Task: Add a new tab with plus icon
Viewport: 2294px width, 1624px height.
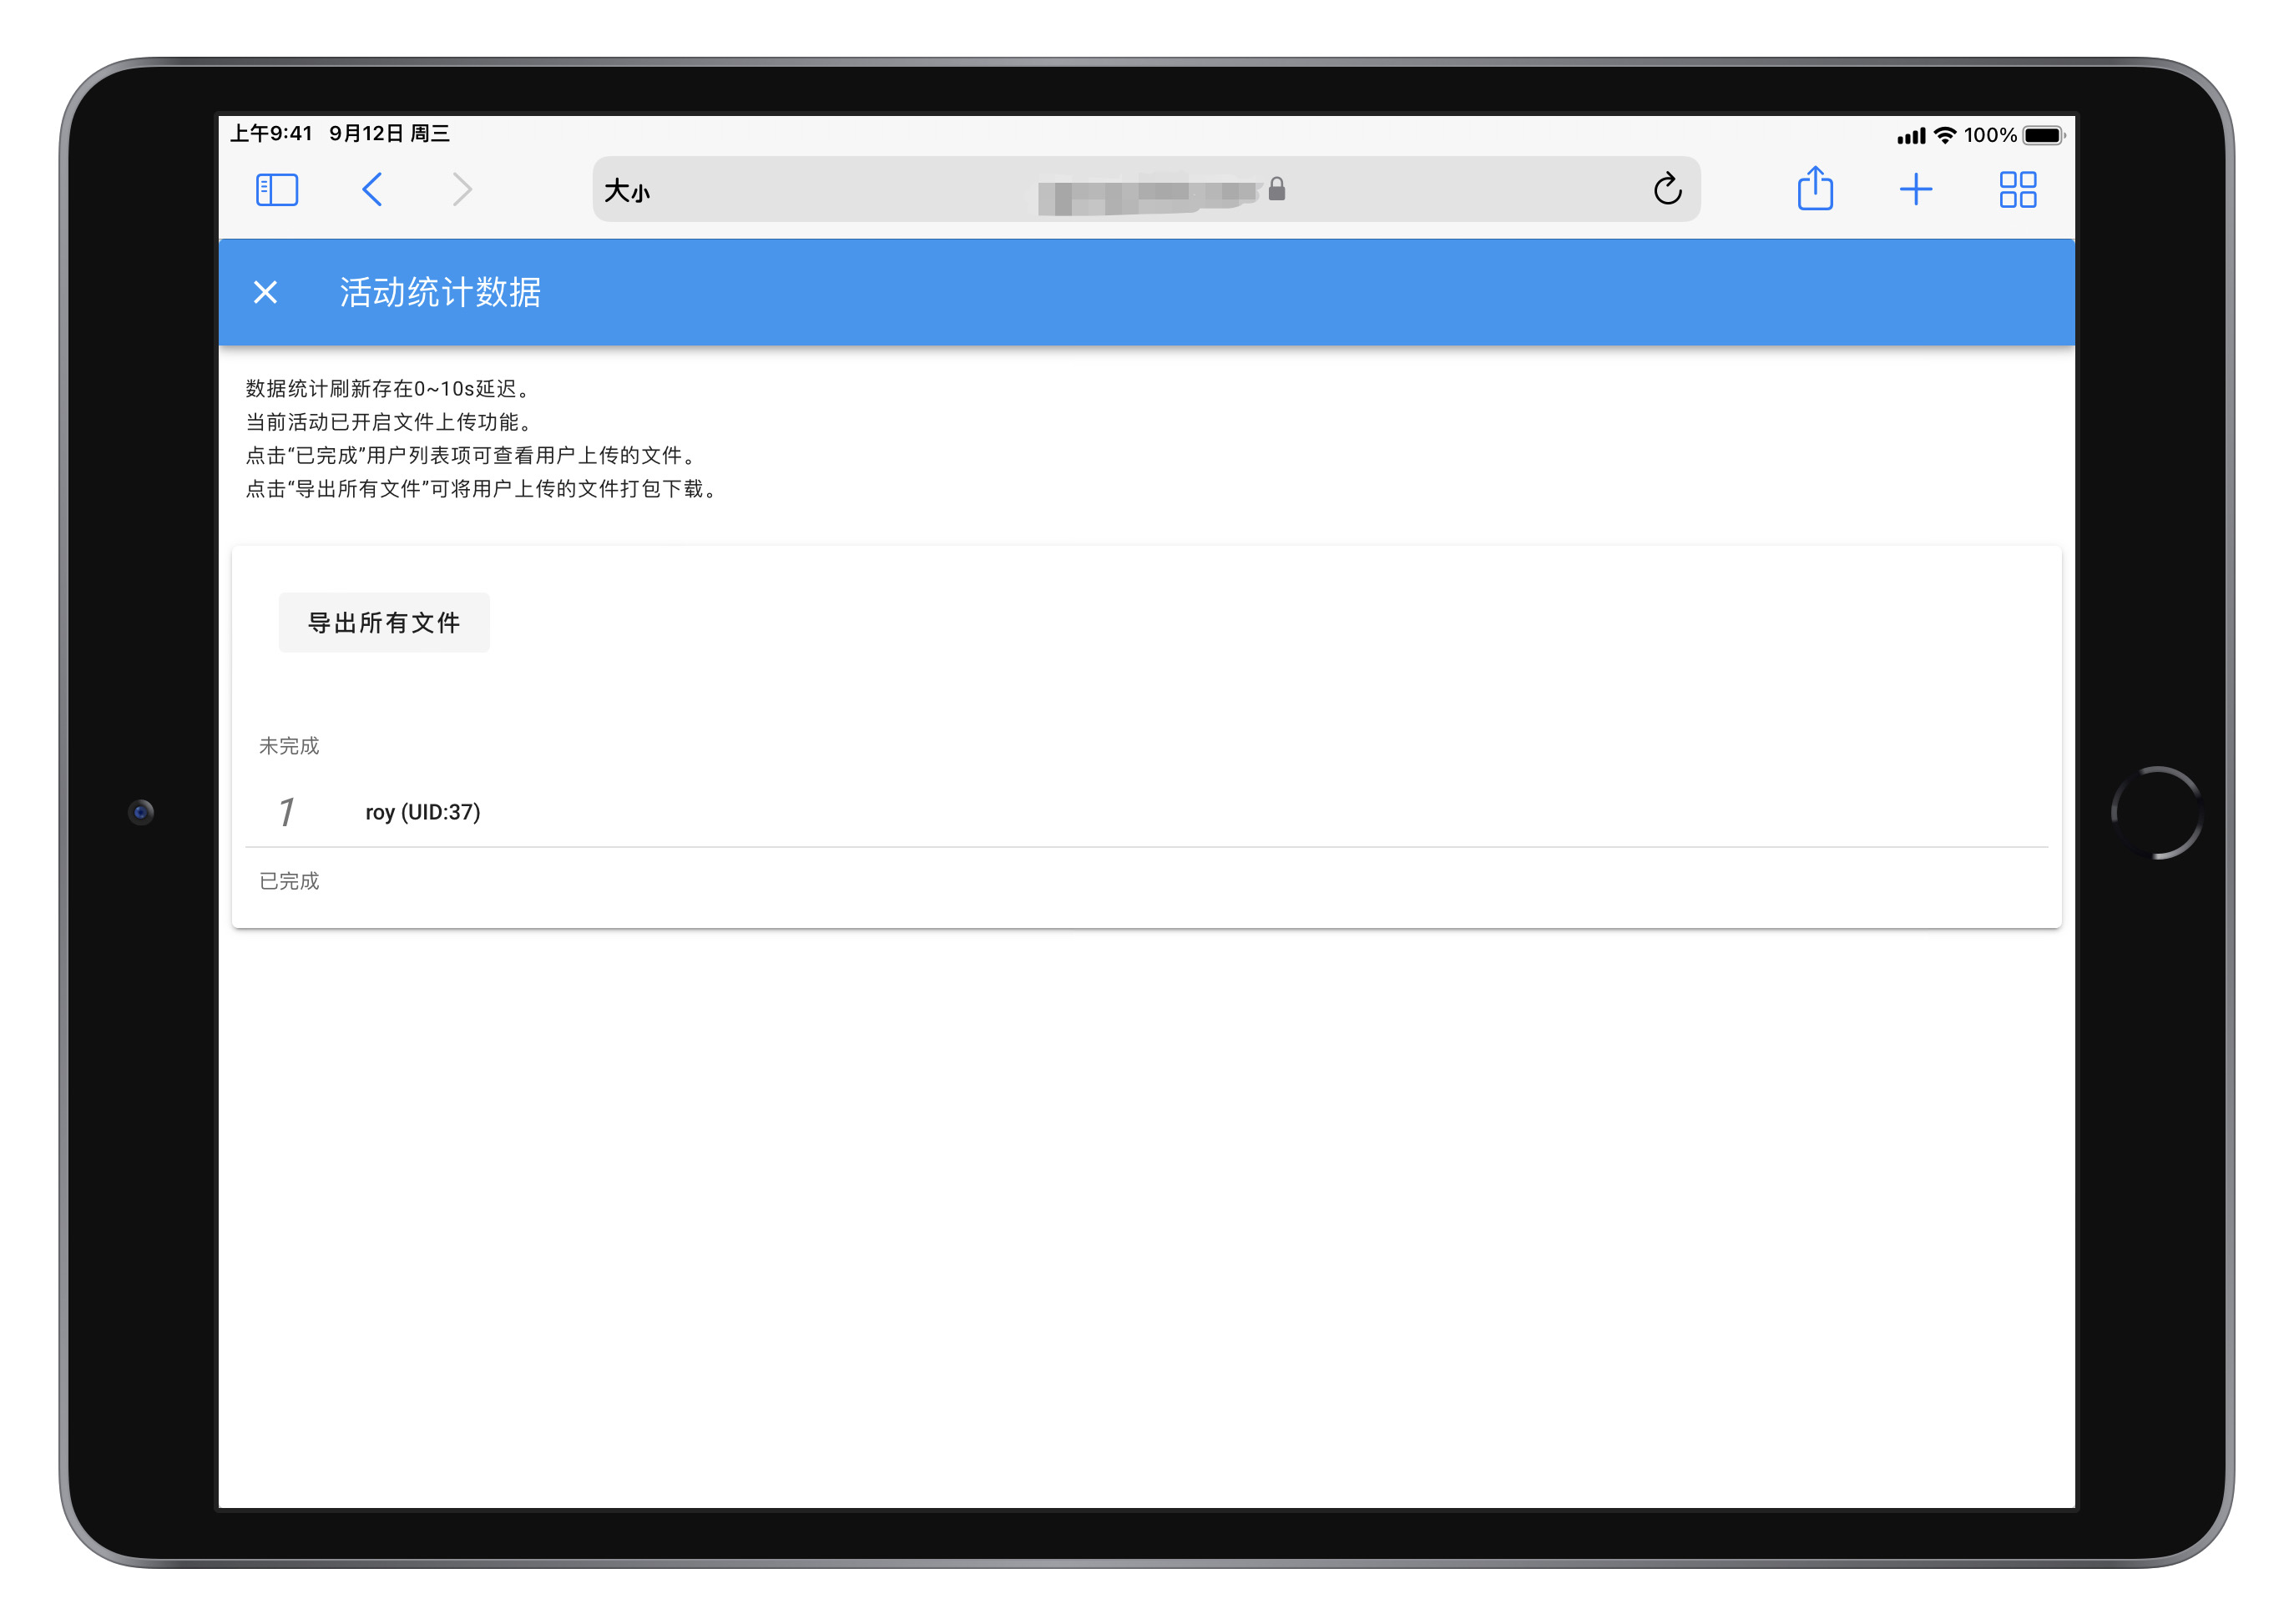Action: click(x=1915, y=190)
